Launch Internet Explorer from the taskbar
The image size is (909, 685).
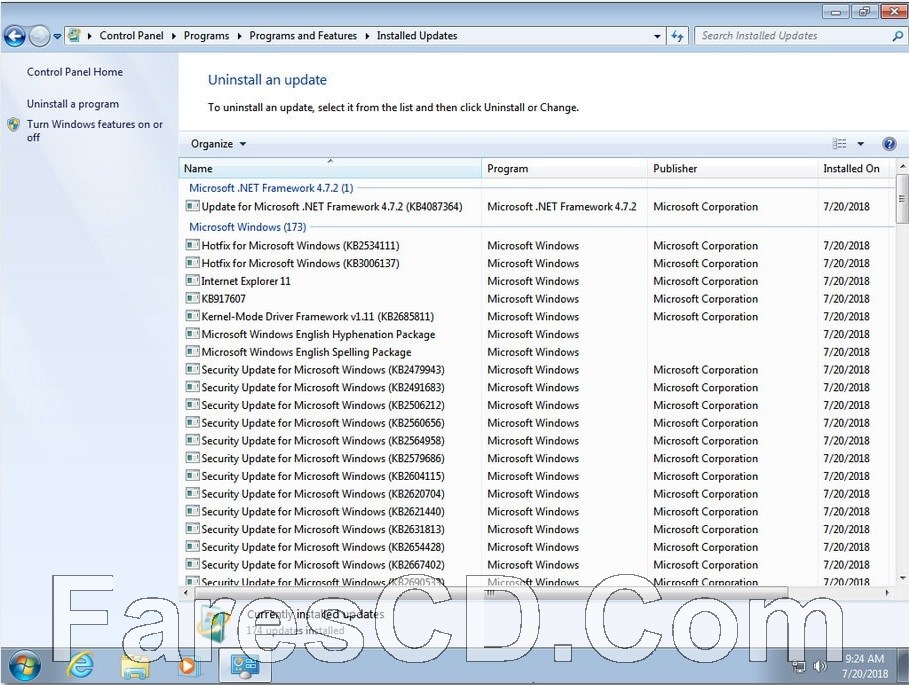[80, 666]
